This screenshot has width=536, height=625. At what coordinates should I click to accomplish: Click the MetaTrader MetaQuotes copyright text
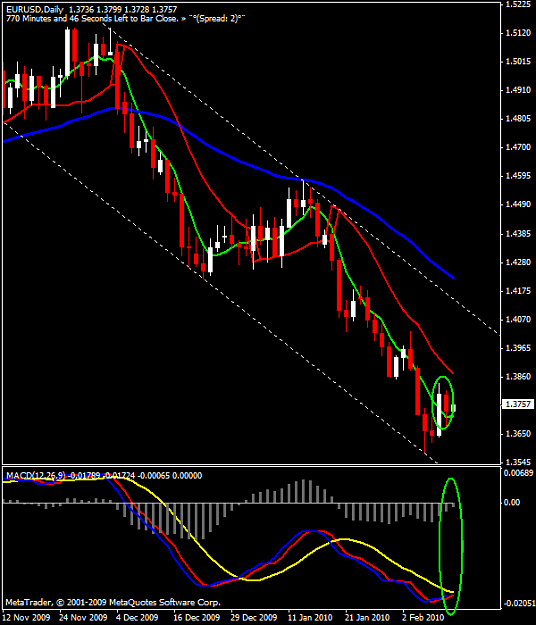click(x=113, y=602)
